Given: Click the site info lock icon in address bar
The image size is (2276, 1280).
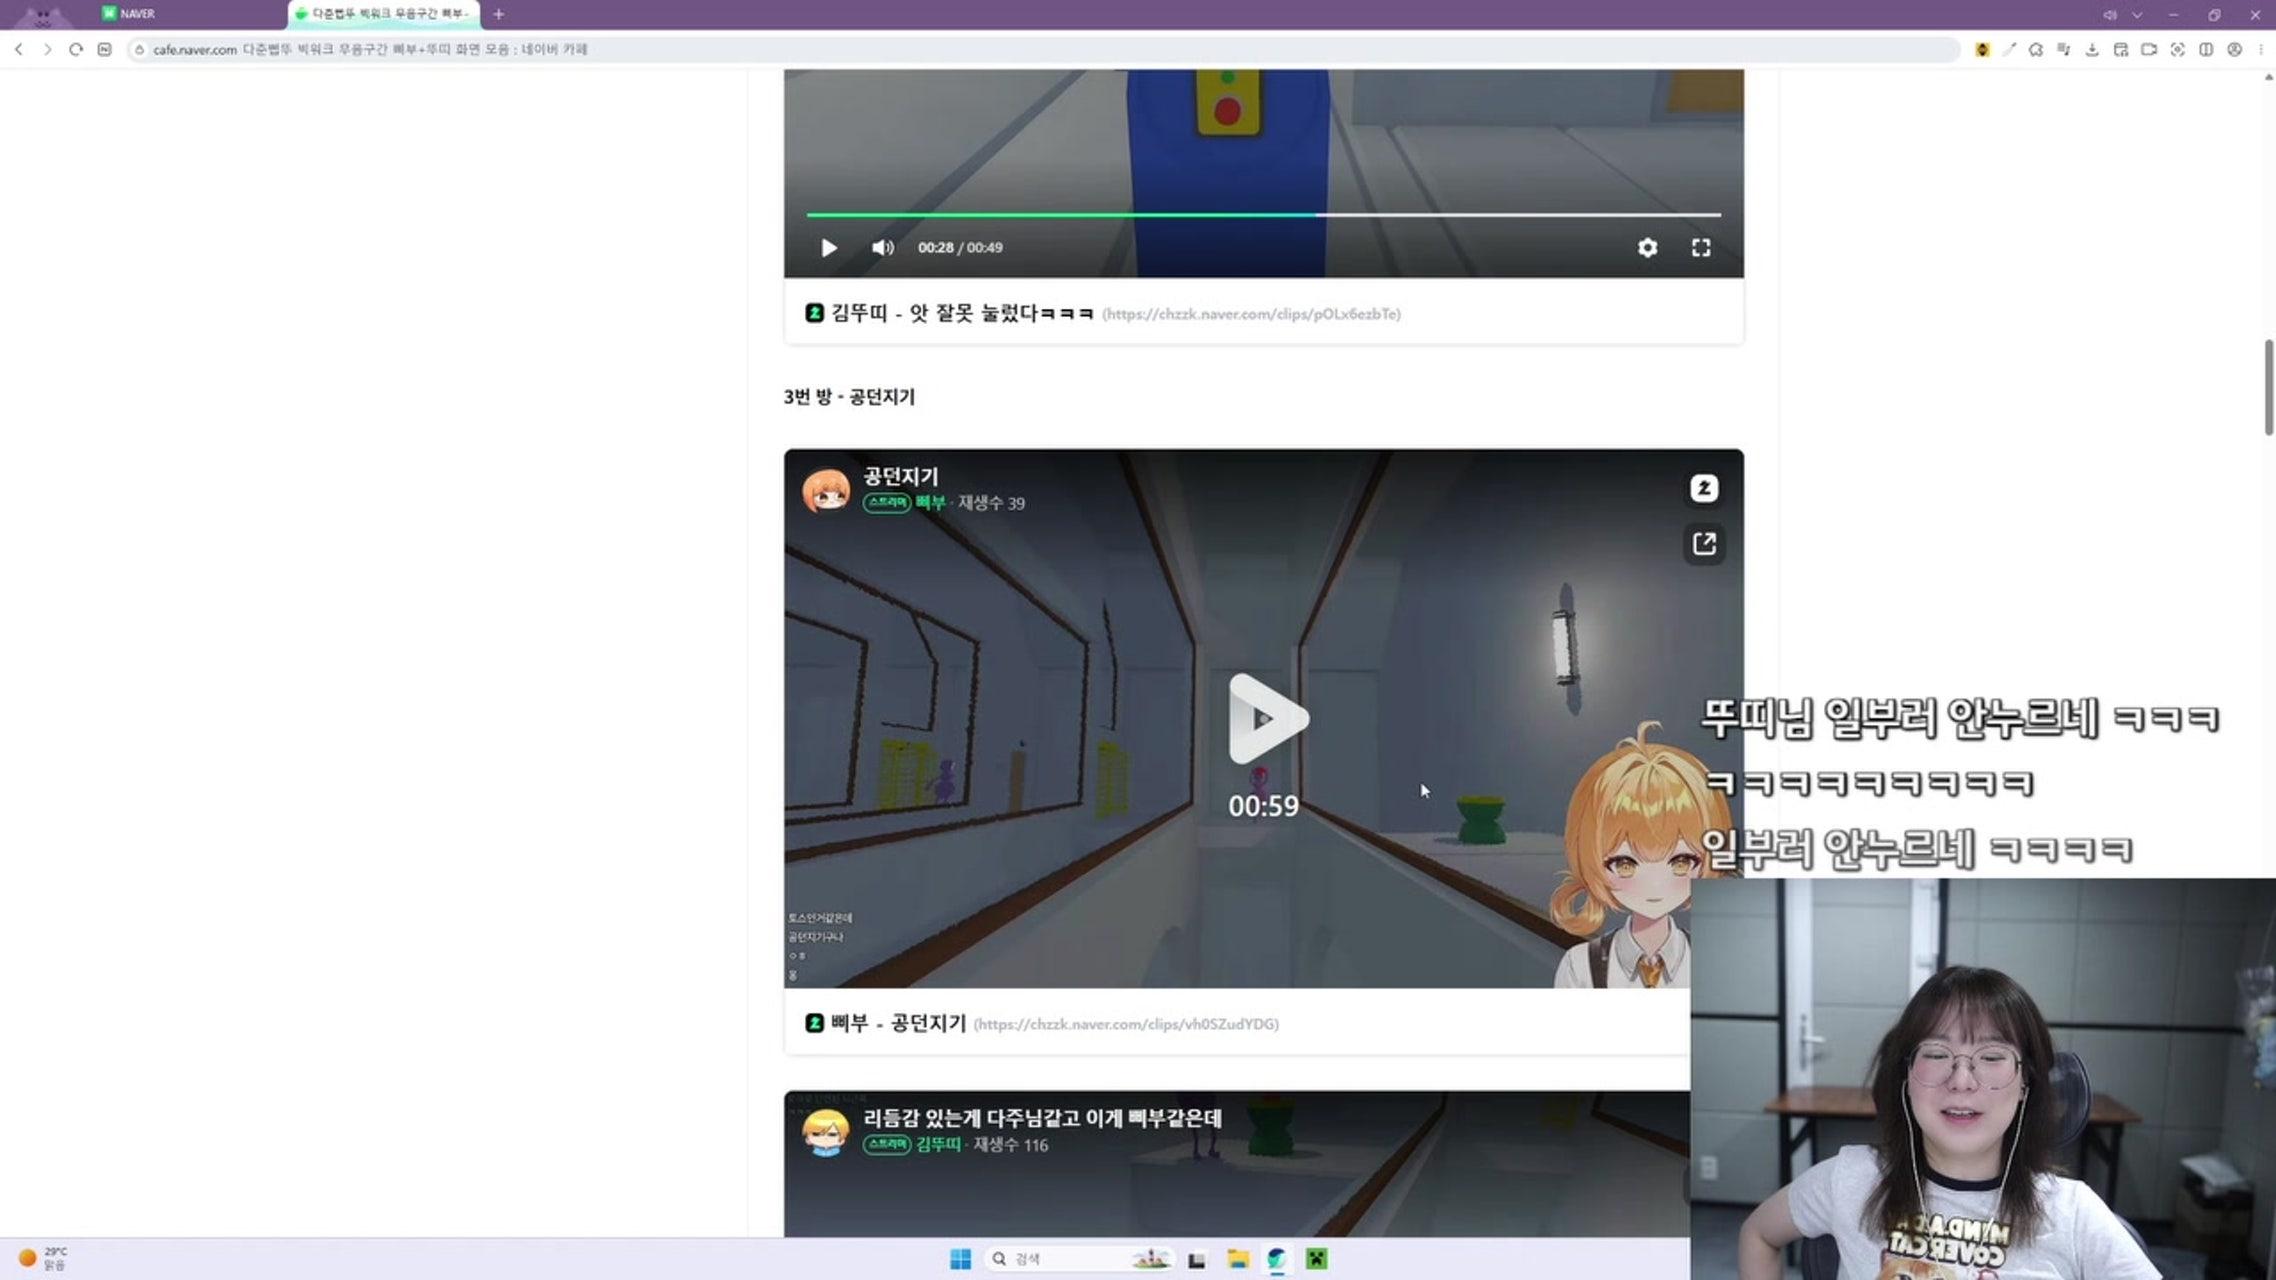Looking at the screenshot, I should [140, 49].
